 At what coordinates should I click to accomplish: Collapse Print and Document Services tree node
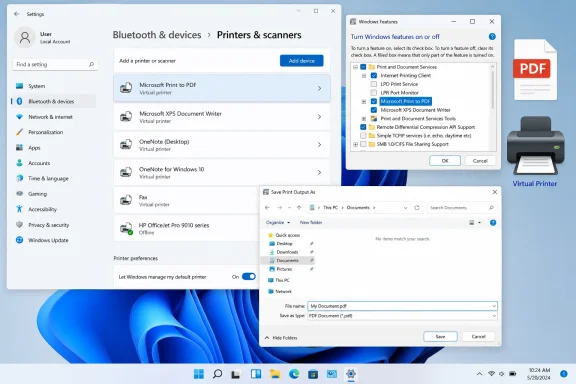(x=355, y=67)
